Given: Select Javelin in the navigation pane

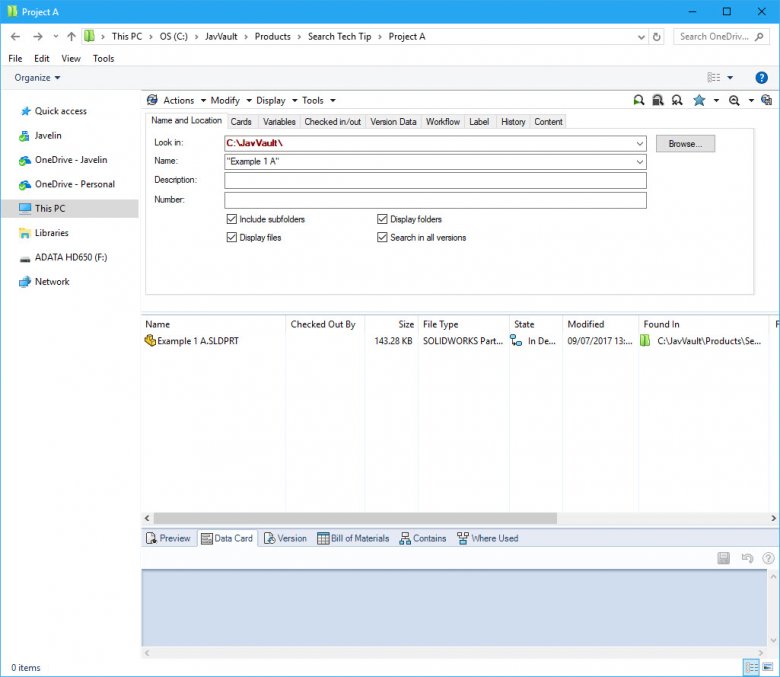Looking at the screenshot, I should click(x=48, y=135).
